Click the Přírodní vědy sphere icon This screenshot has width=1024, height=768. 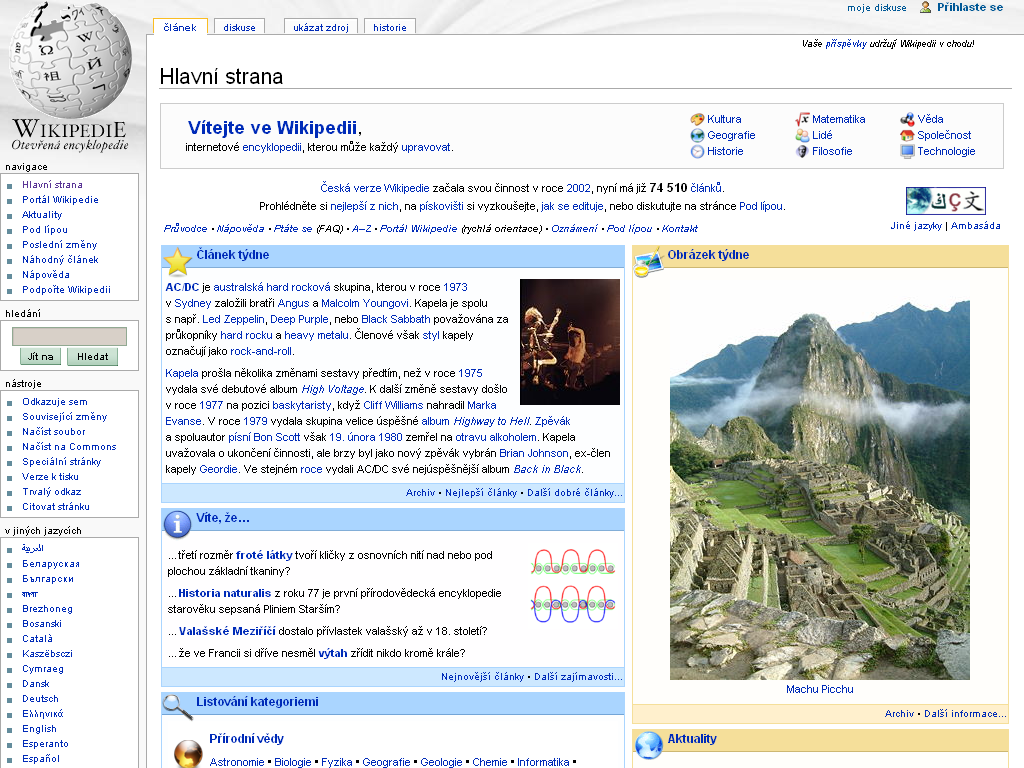click(x=188, y=753)
